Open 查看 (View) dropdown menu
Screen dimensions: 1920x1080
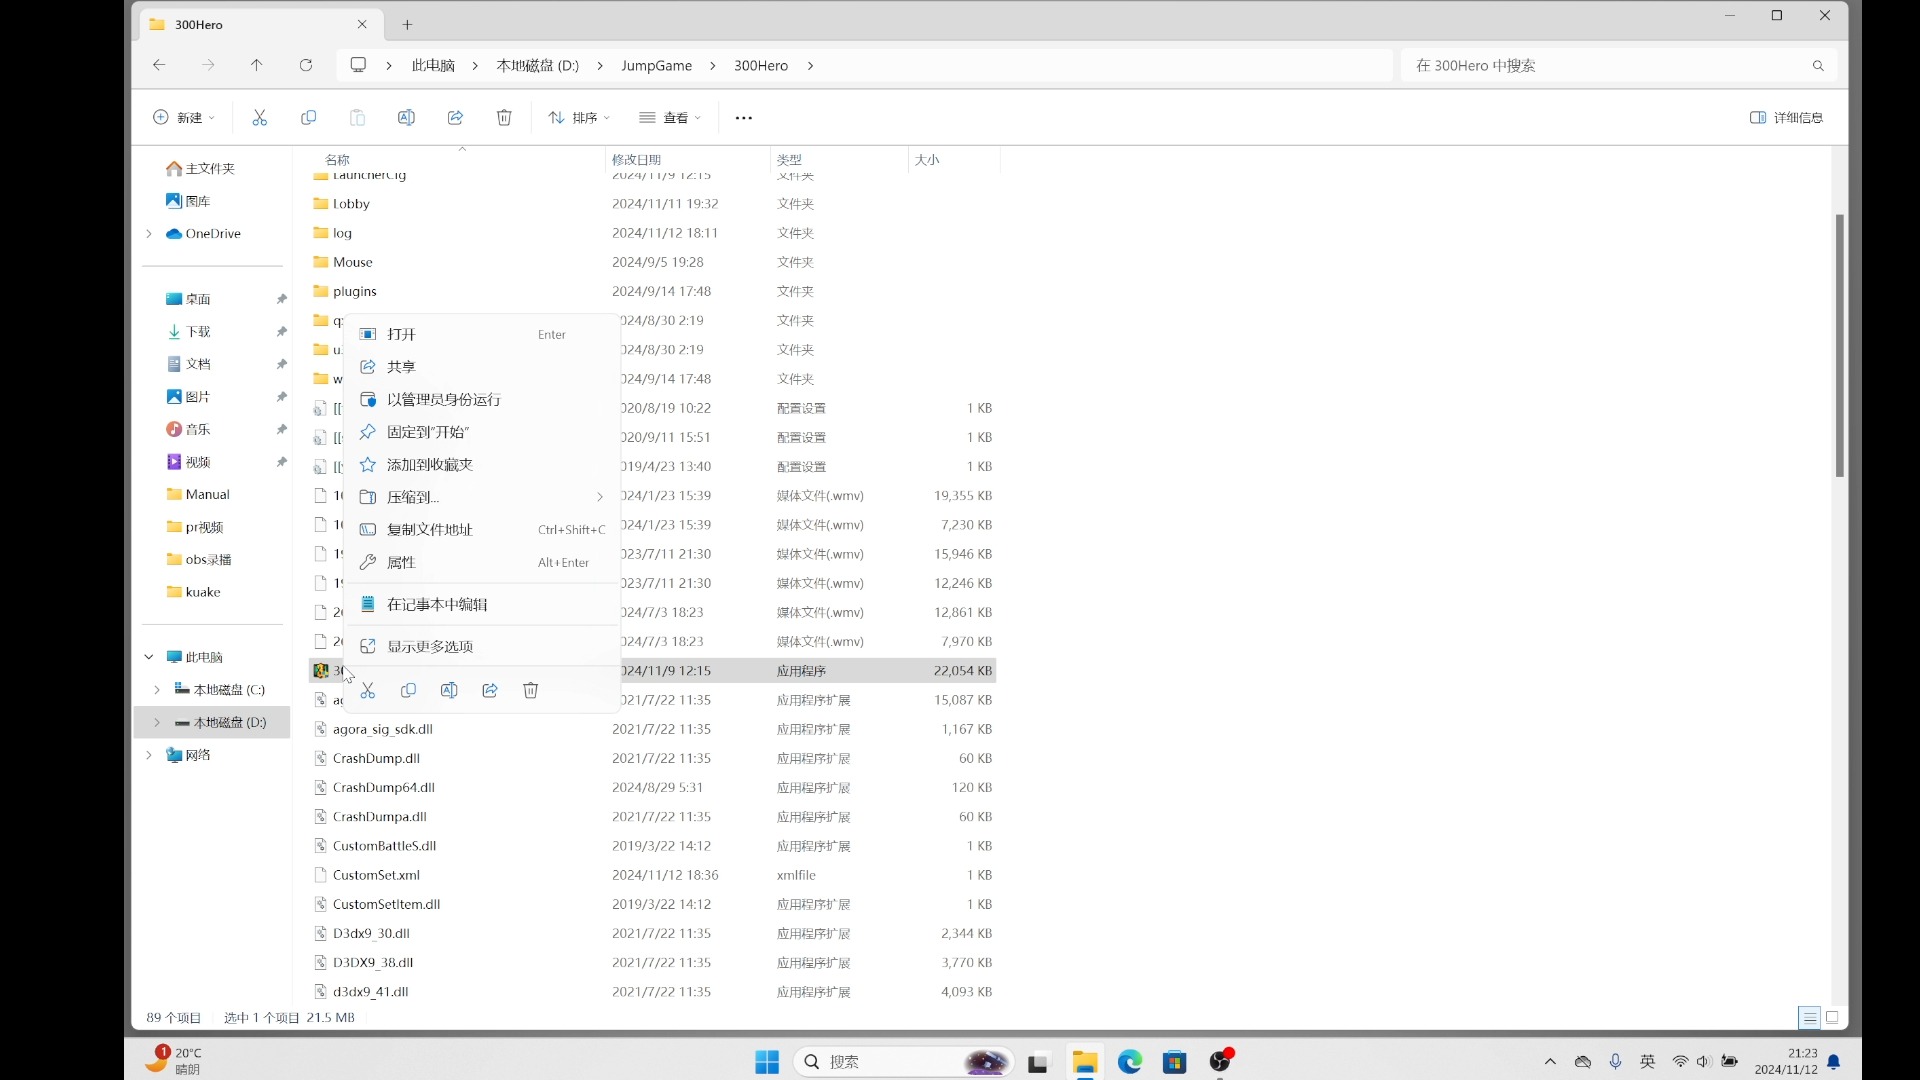point(671,117)
